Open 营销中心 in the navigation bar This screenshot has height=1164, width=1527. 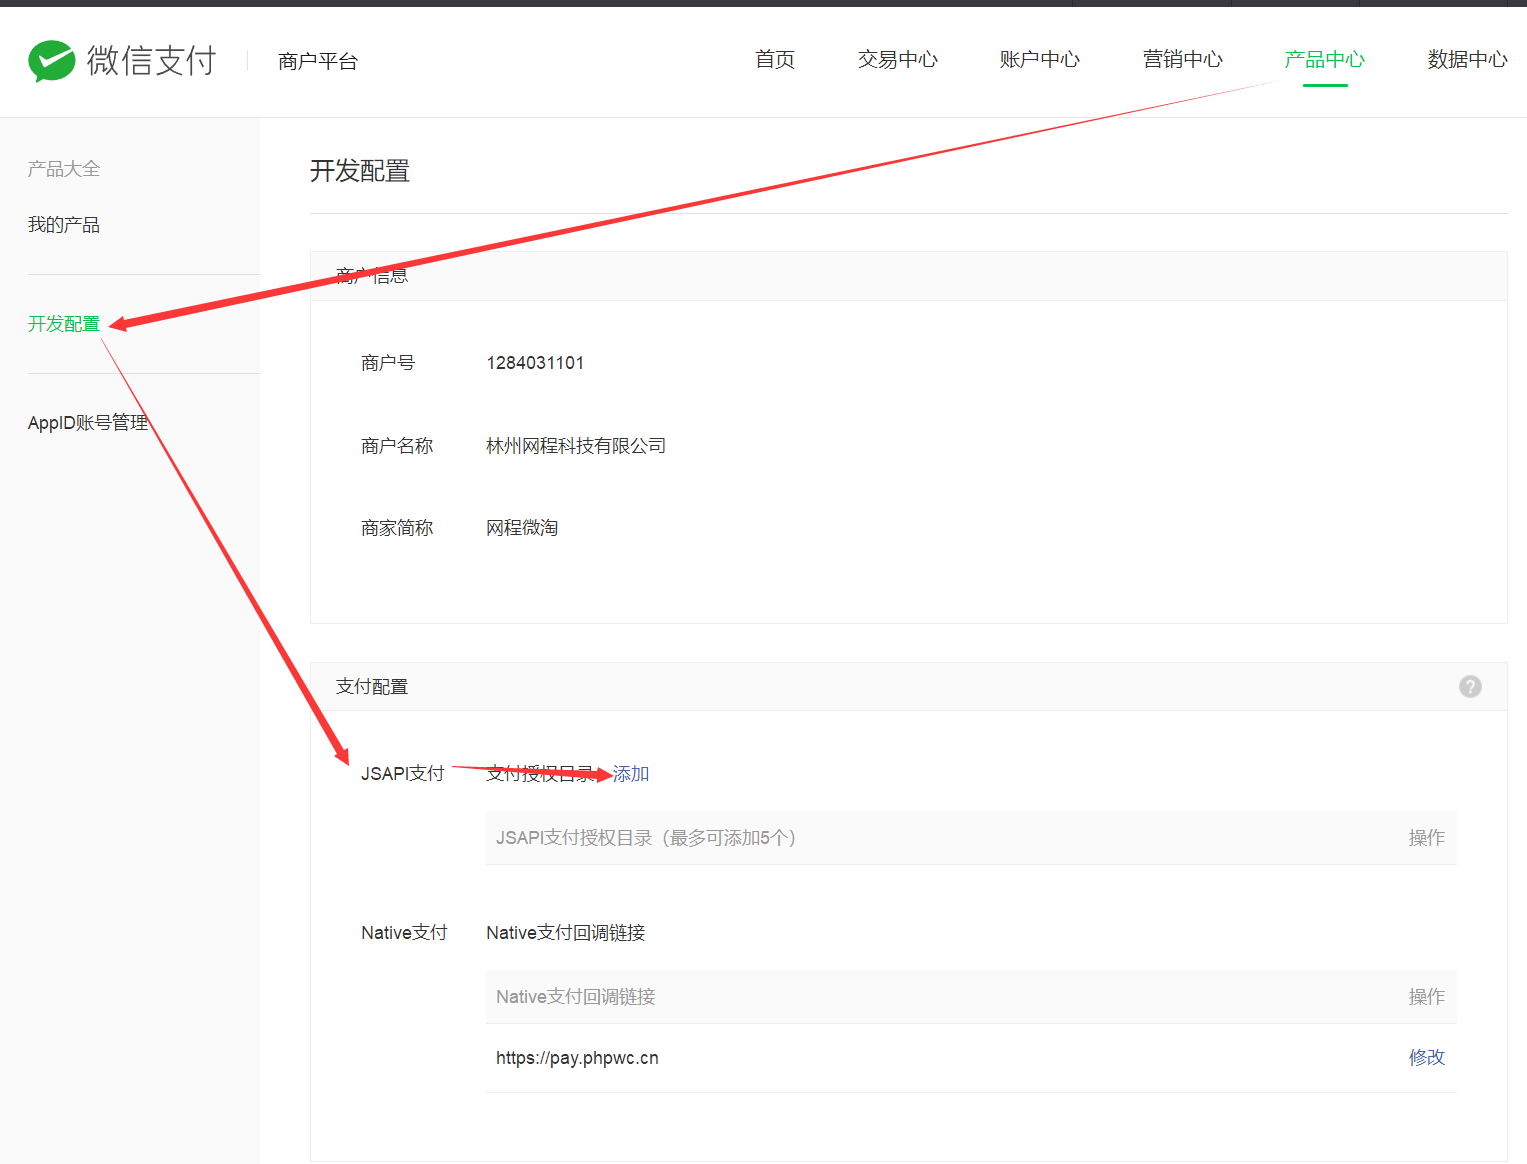[x=1182, y=60]
